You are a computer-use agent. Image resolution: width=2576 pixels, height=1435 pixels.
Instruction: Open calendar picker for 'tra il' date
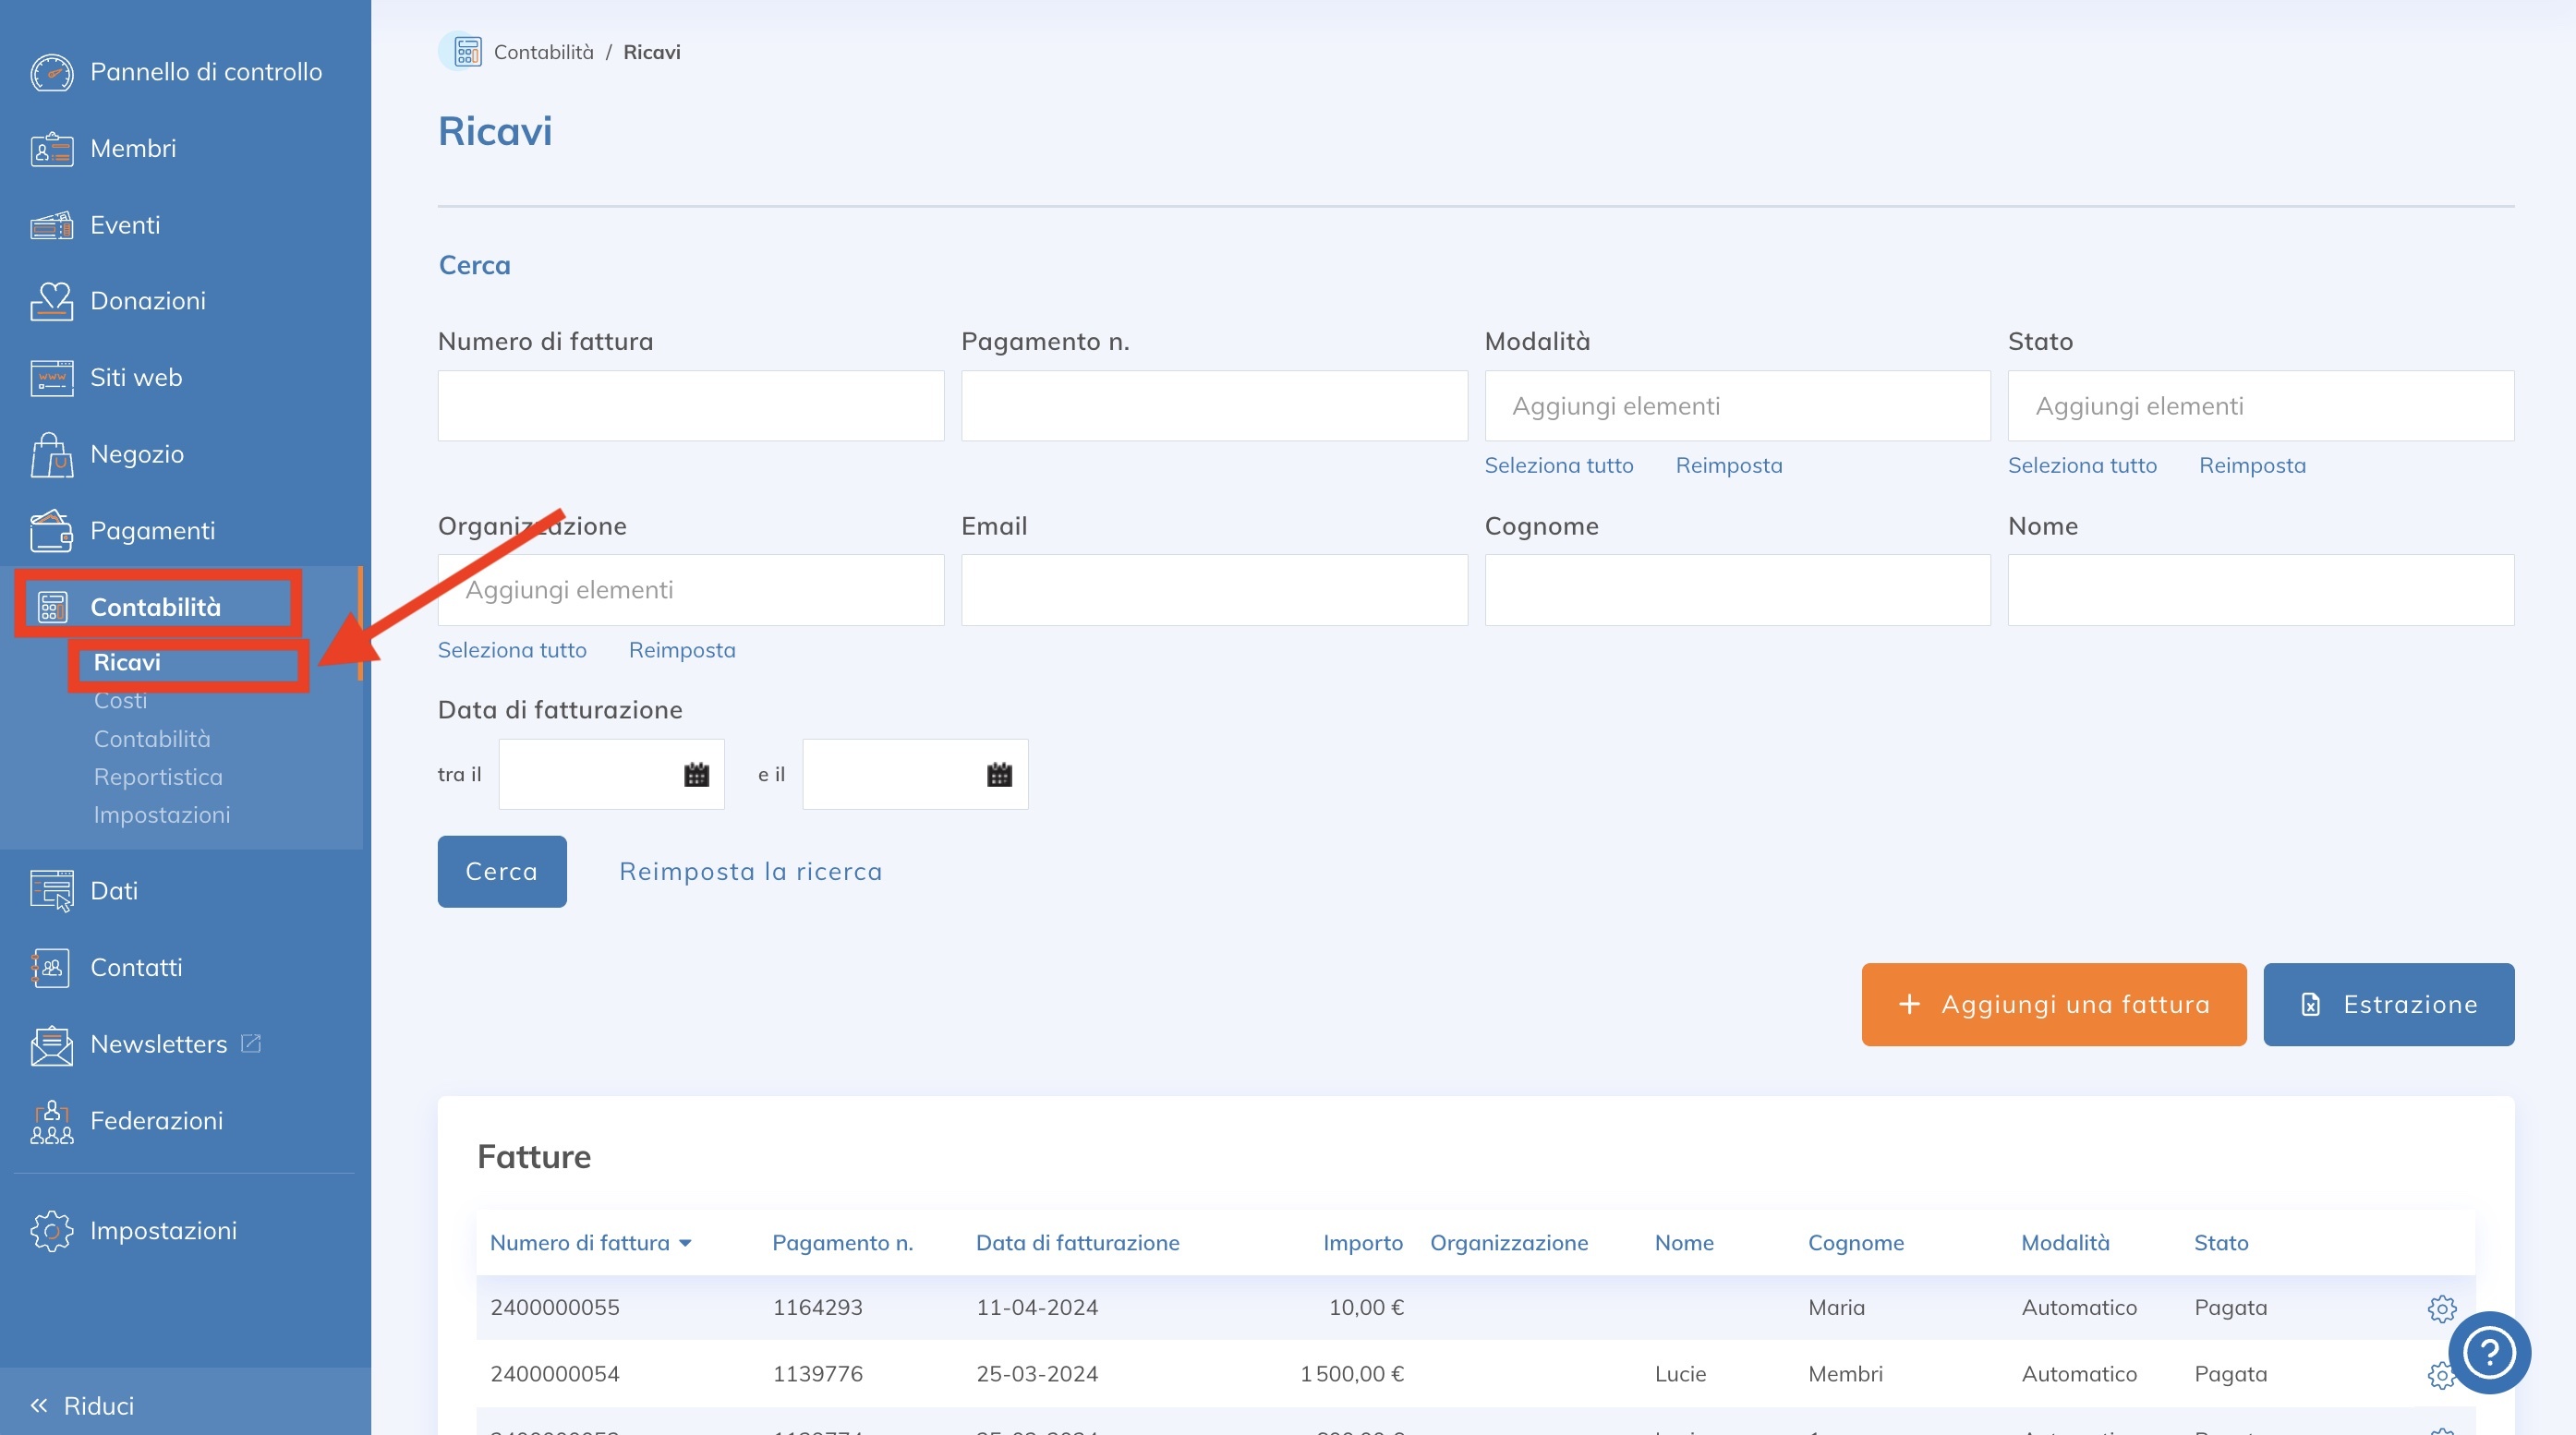[x=696, y=774]
